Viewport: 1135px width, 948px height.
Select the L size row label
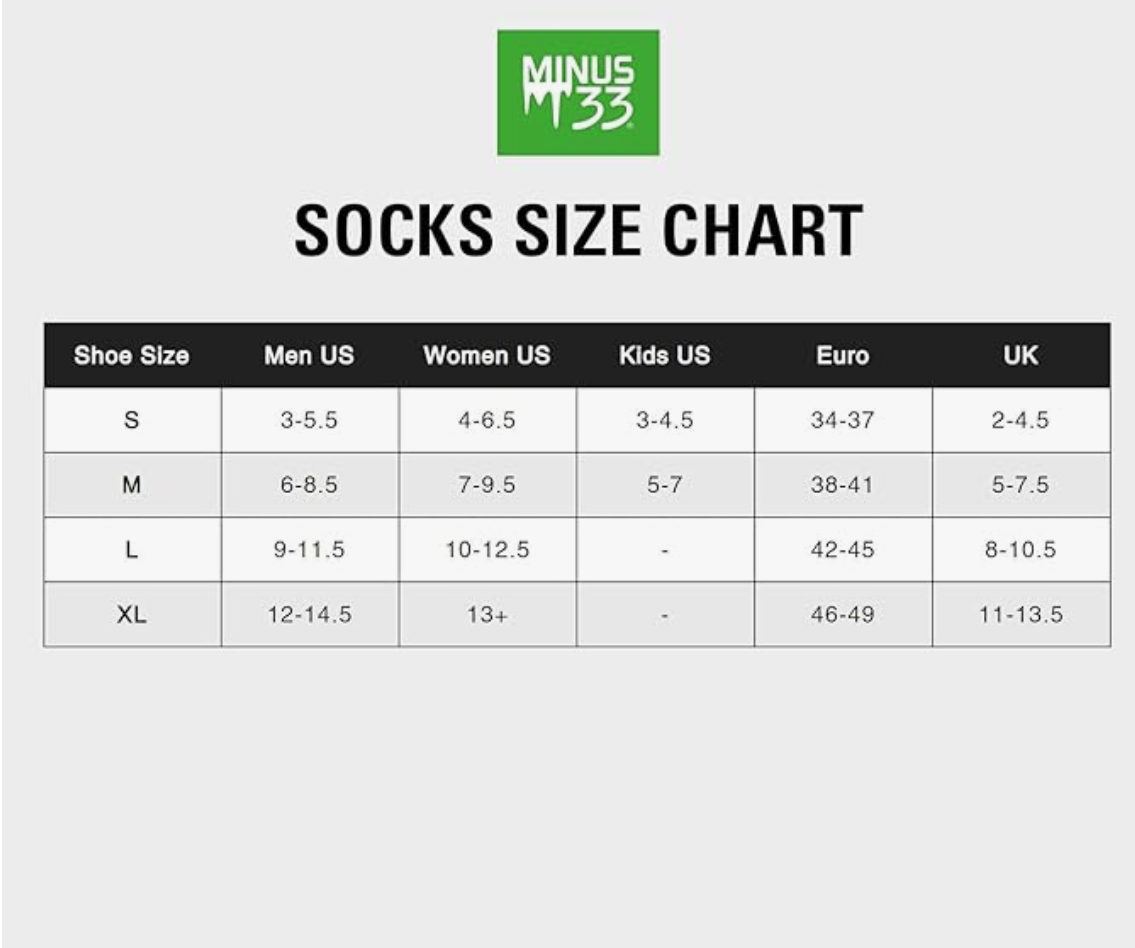132,550
